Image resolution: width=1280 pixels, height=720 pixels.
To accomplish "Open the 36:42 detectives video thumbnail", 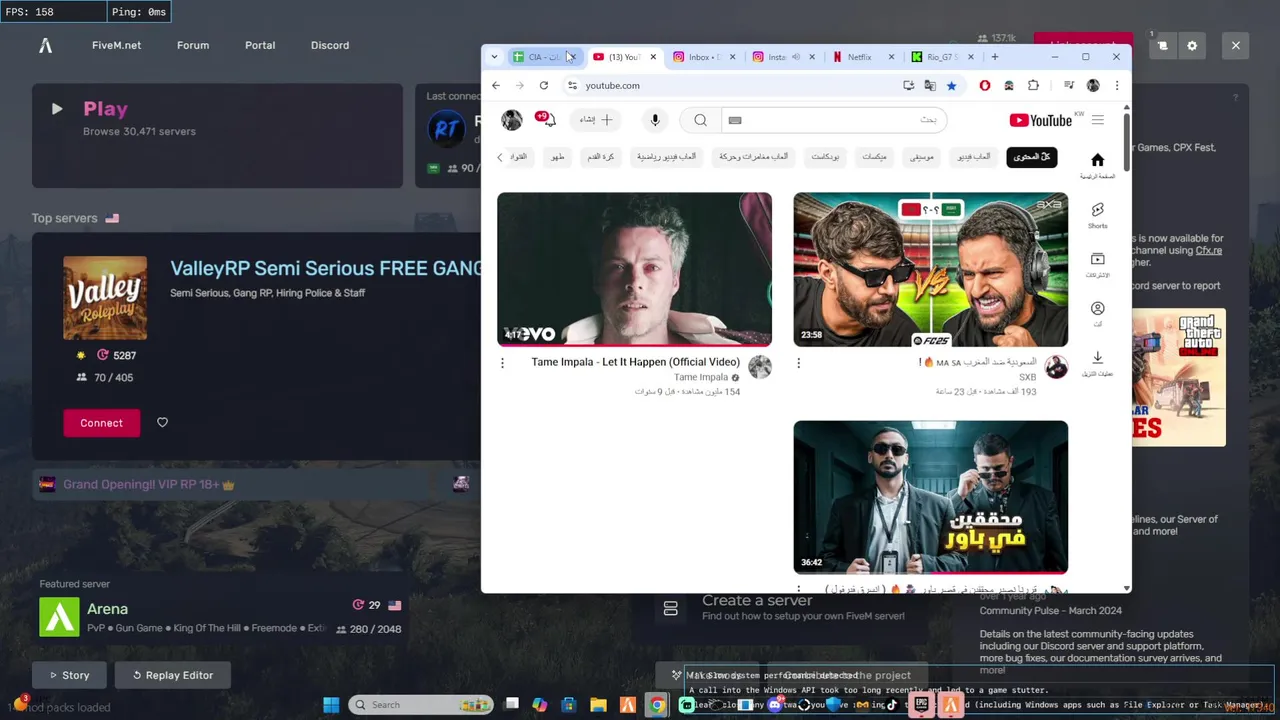I will tap(930, 497).
